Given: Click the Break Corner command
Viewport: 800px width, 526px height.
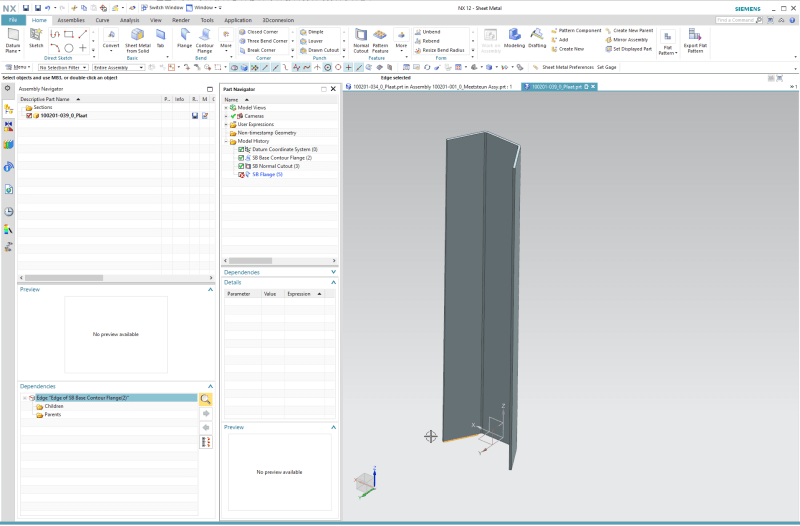Looking at the screenshot, I should click(258, 50).
